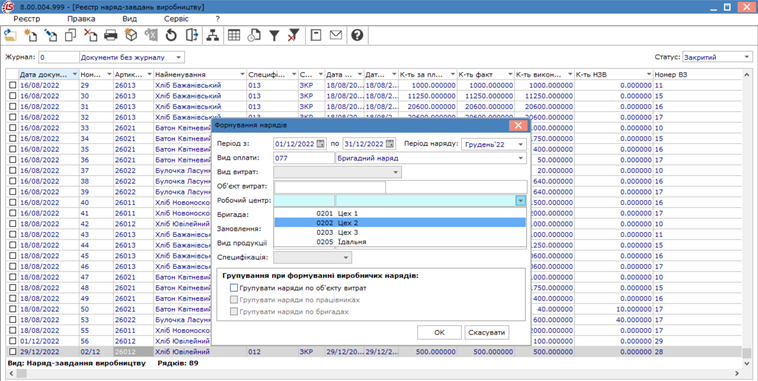Open the Правка menu
This screenshot has height=381, width=758.
click(81, 19)
